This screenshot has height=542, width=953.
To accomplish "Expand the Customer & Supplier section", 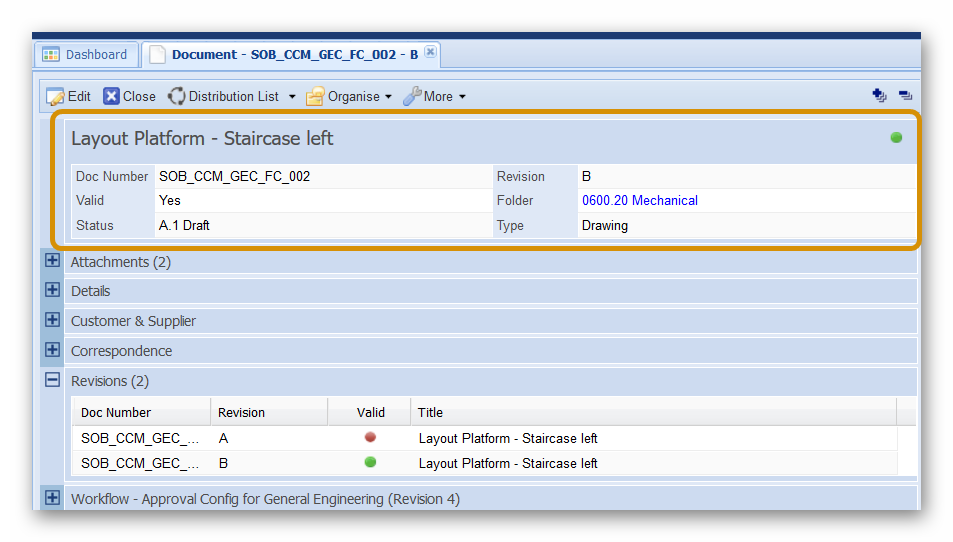I will (x=52, y=320).
